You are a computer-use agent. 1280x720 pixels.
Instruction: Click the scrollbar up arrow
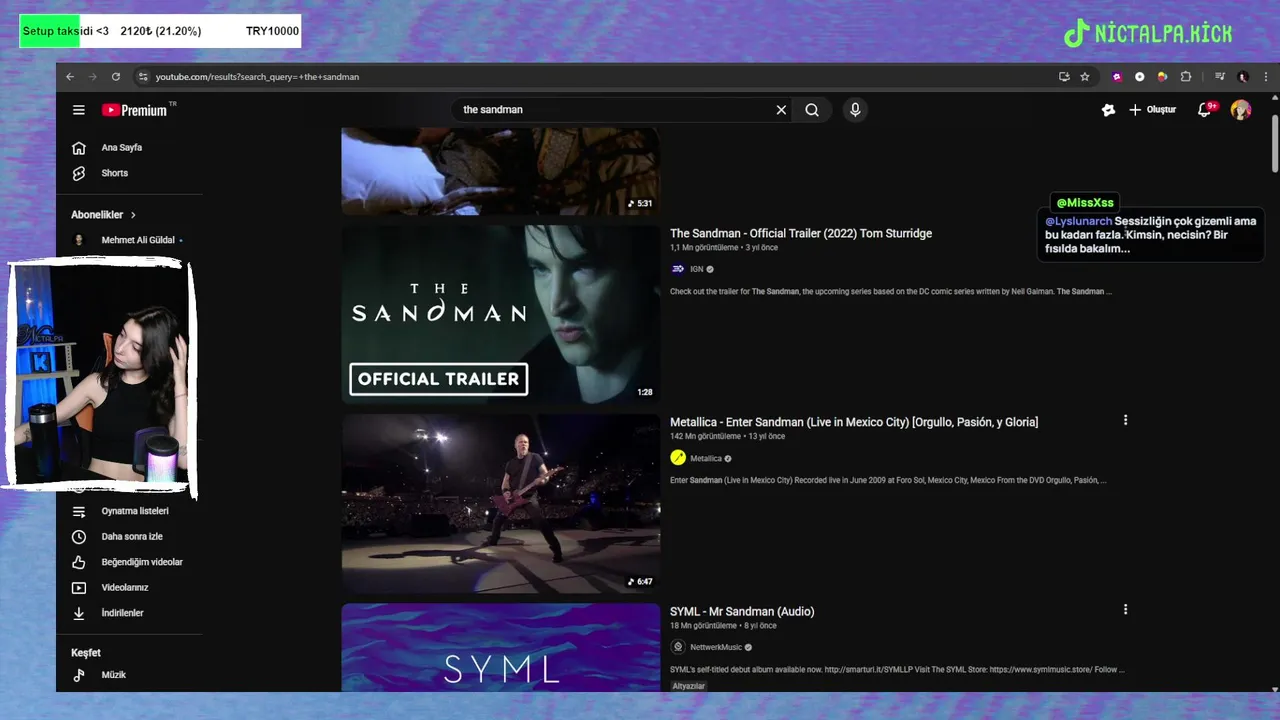coord(1275,98)
